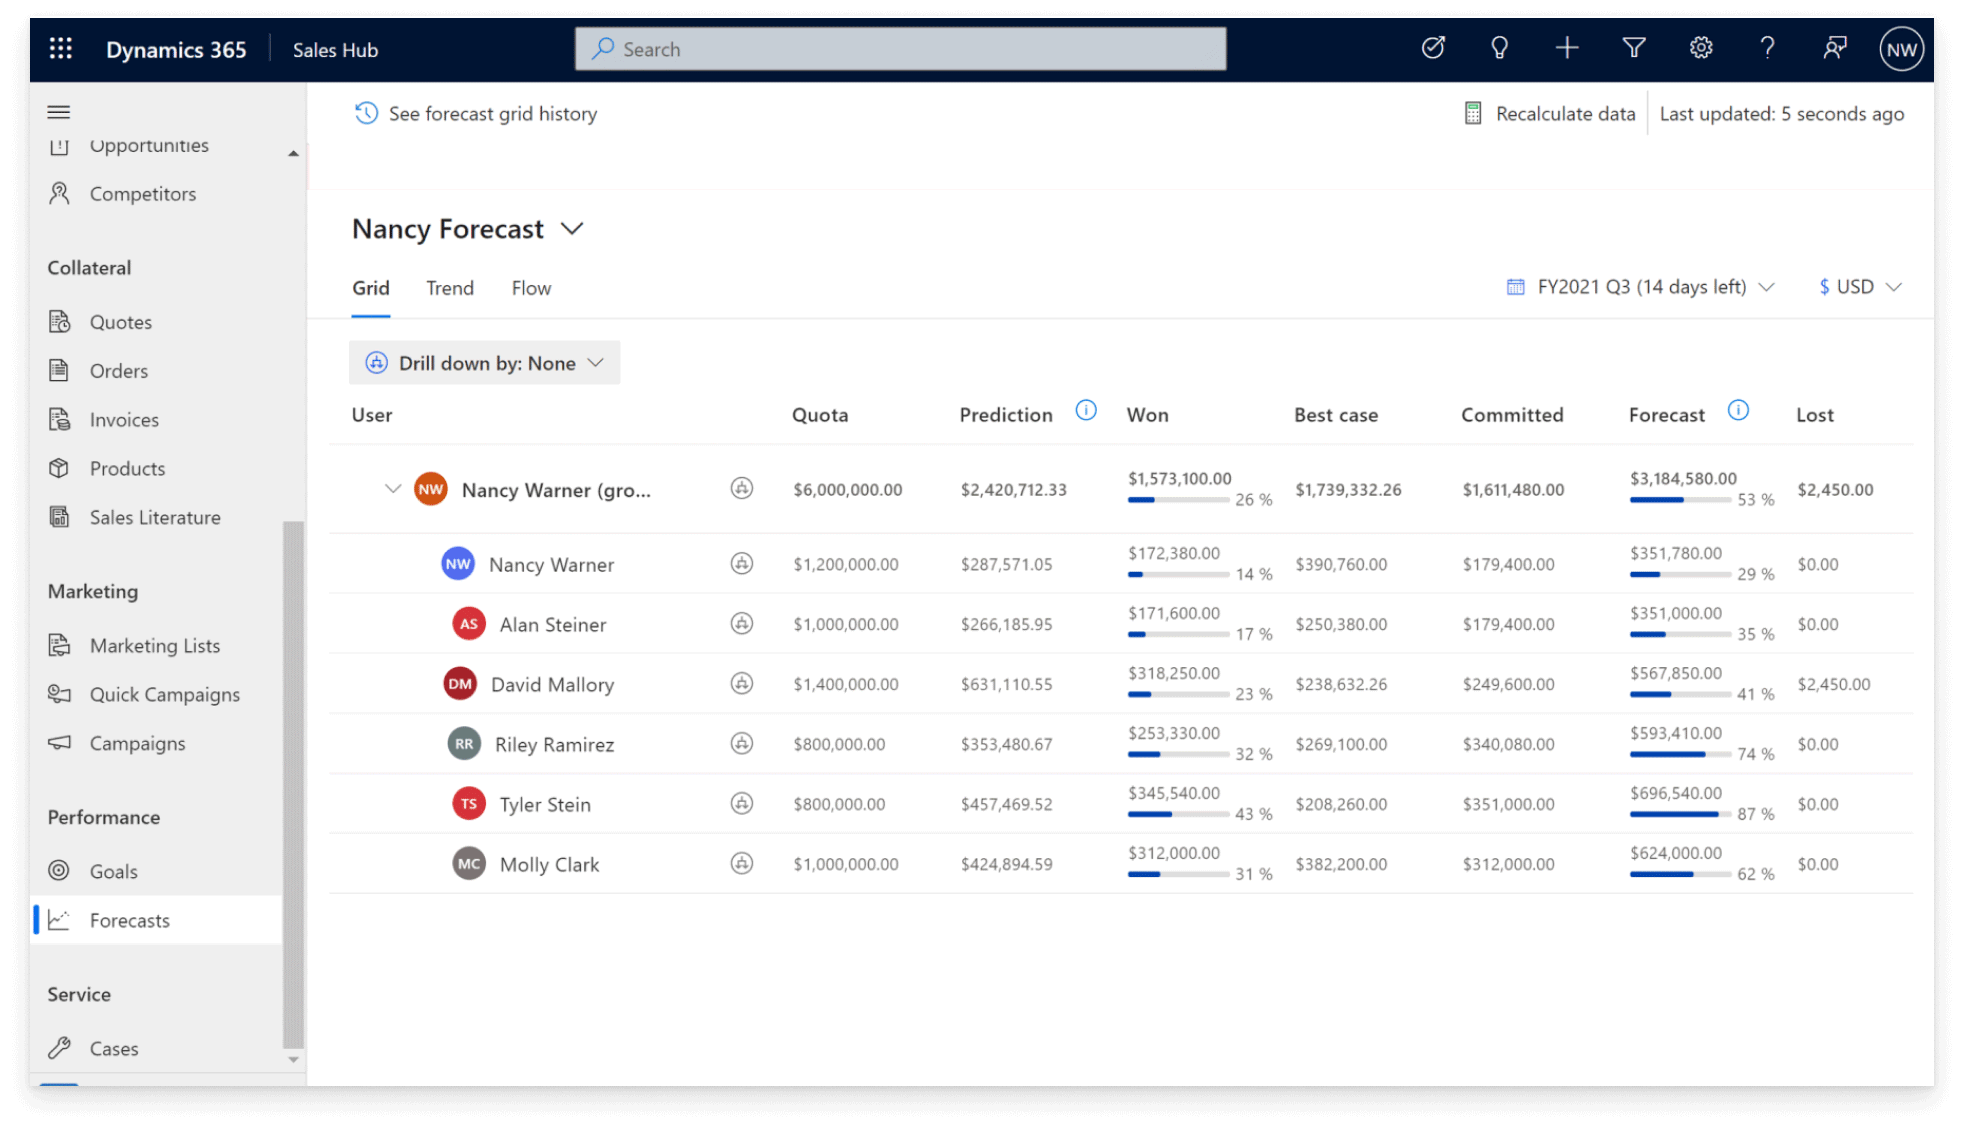Open the Nancy Forecast selector dropdown
Screen dimensions: 1962x1128
point(572,229)
